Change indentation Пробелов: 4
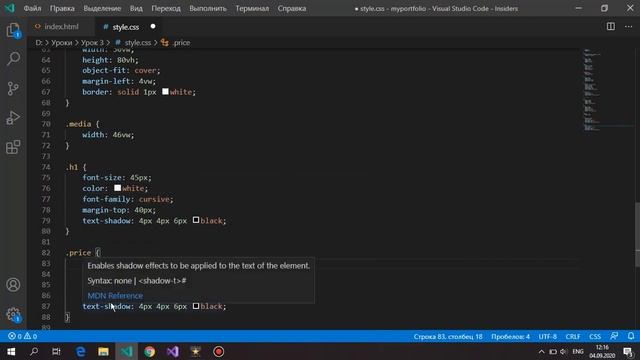The width and height of the screenshot is (640, 360). pyautogui.click(x=510, y=336)
